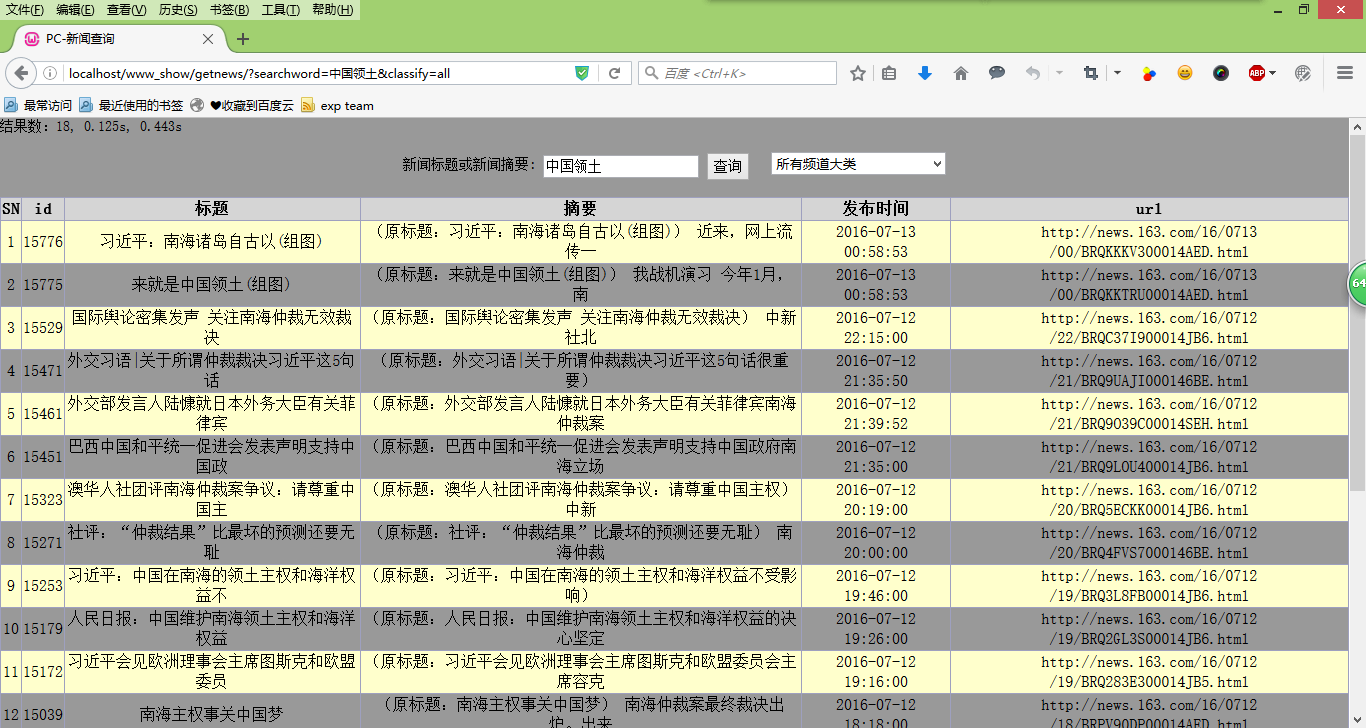The image size is (1366, 728).
Task: Reload page using the refresh icon
Action: [x=615, y=73]
